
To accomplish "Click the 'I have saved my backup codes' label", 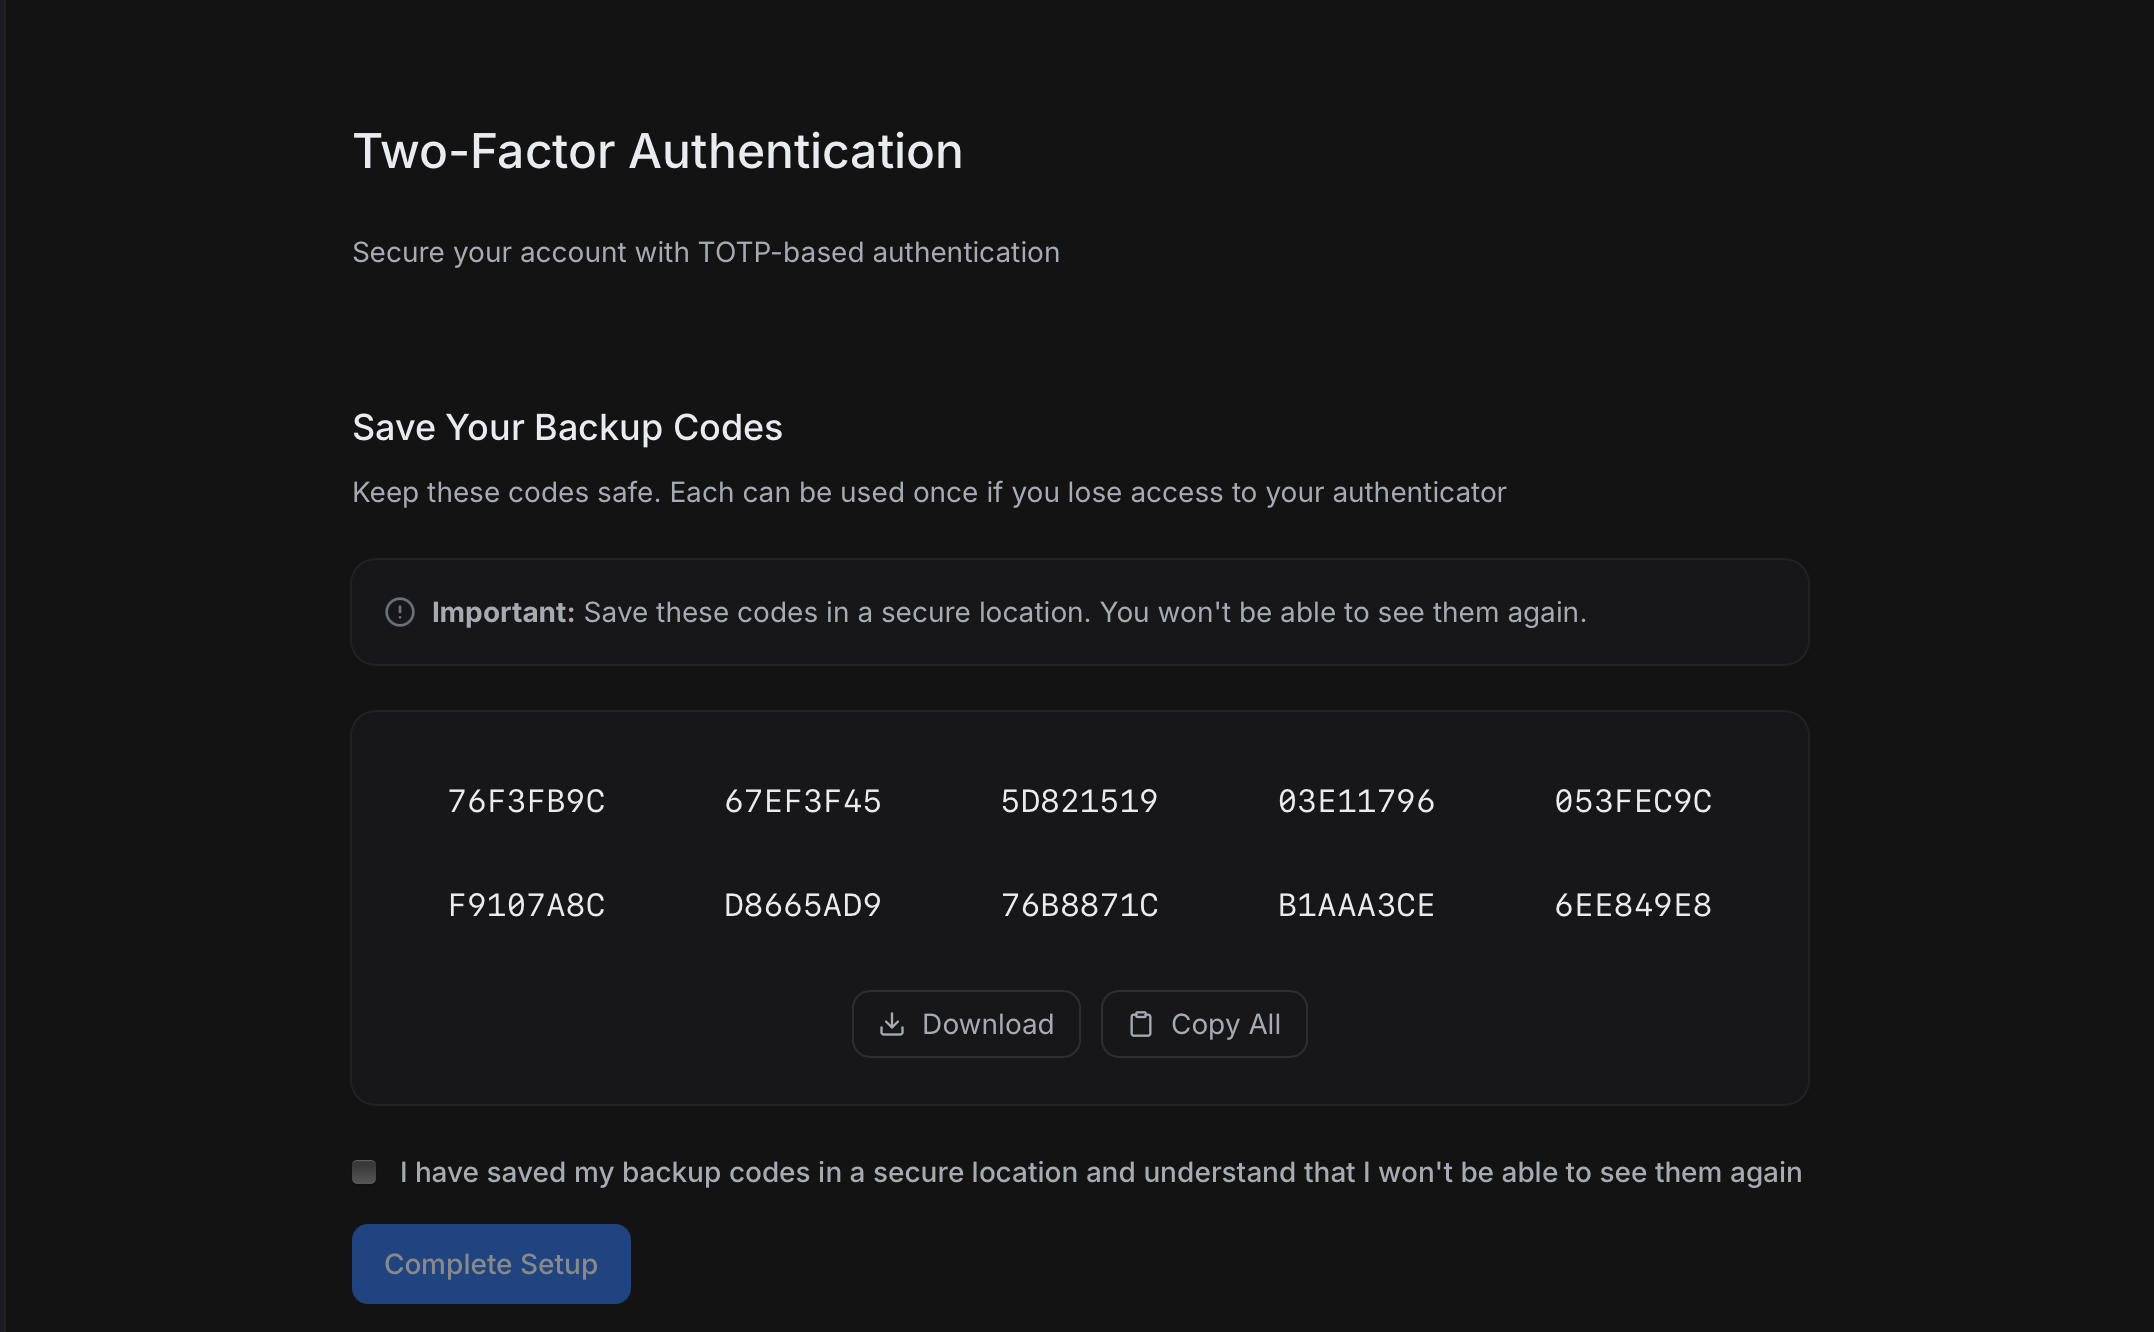I will point(1101,1172).
